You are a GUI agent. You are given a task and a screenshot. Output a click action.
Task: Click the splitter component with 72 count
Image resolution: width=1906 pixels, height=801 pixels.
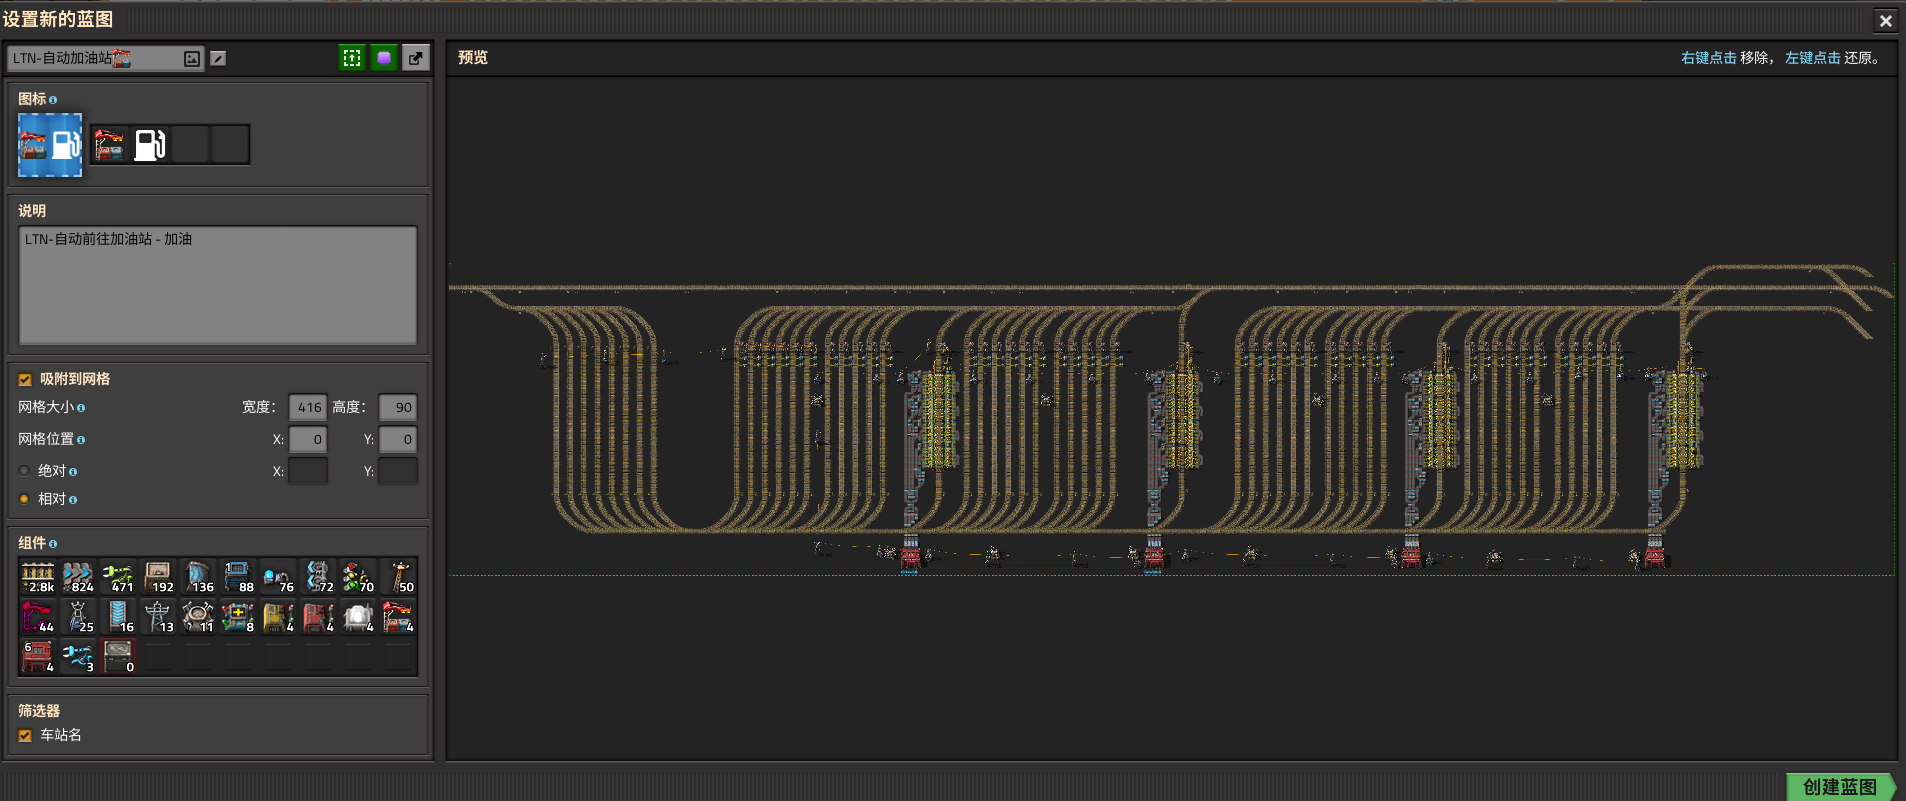pos(318,577)
